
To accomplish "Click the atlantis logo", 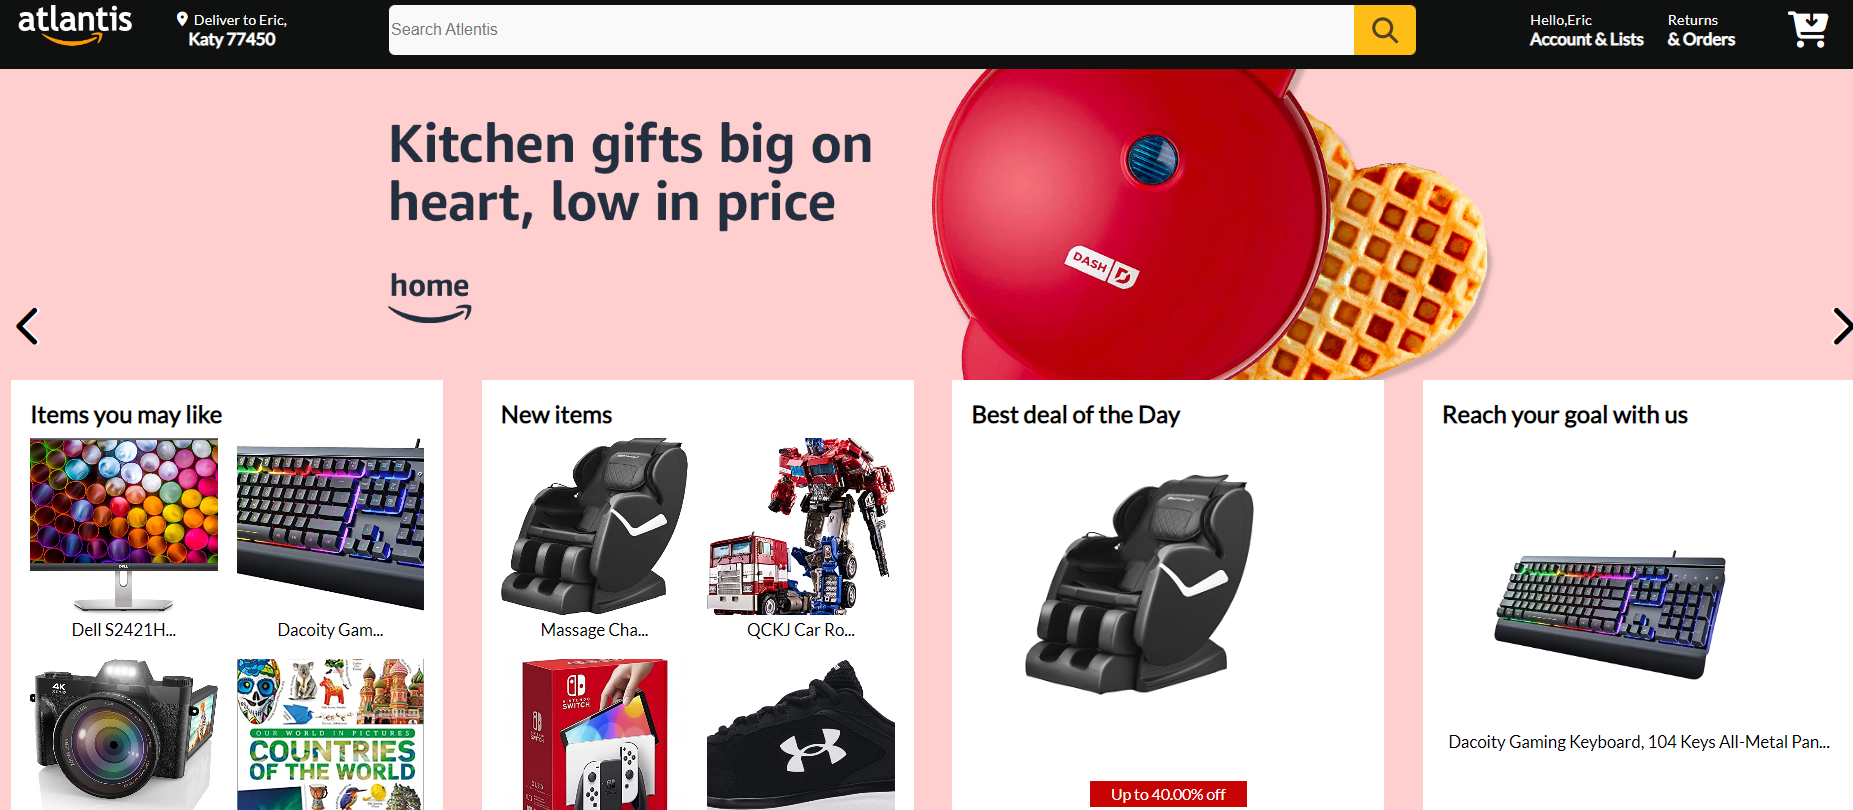I will pos(75,26).
